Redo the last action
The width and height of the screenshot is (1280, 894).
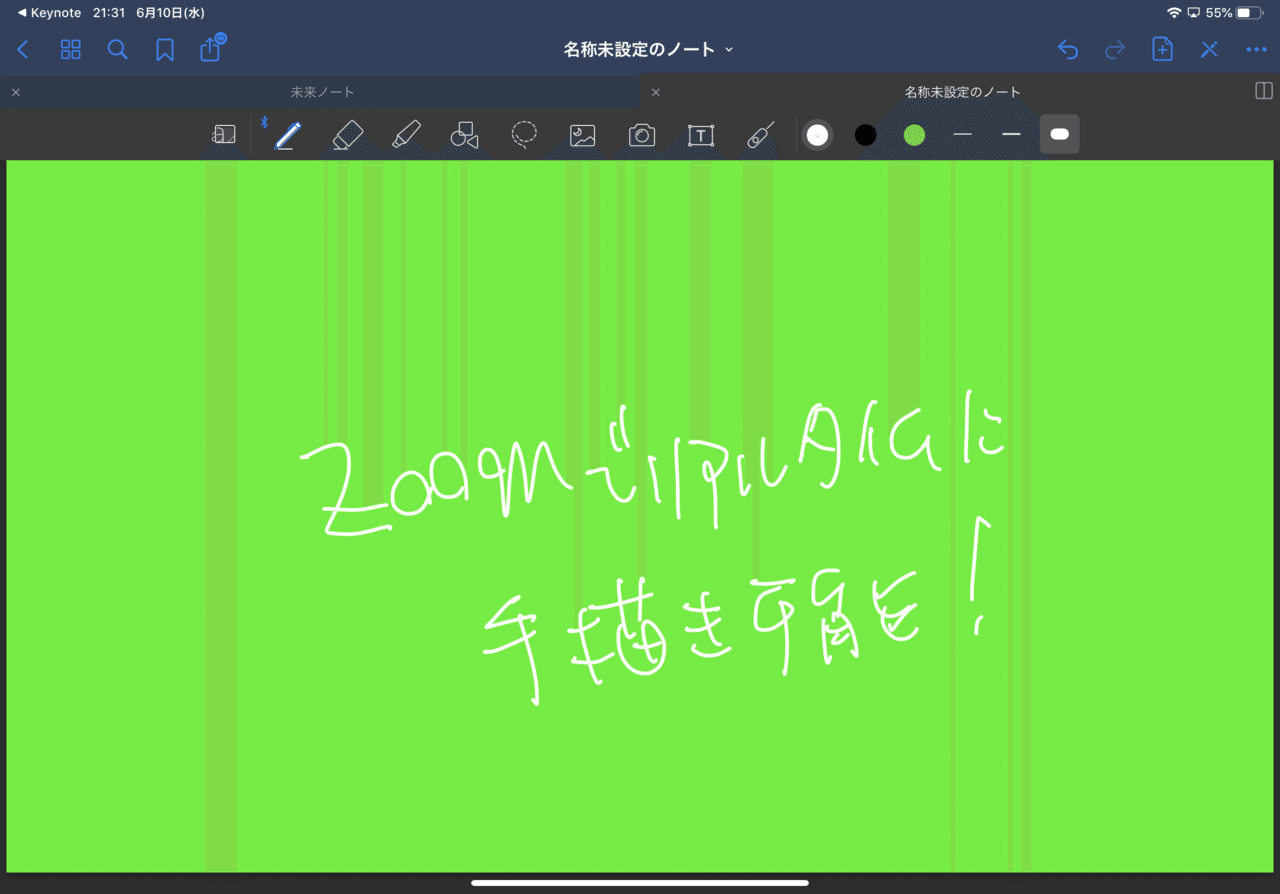pyautogui.click(x=1115, y=49)
